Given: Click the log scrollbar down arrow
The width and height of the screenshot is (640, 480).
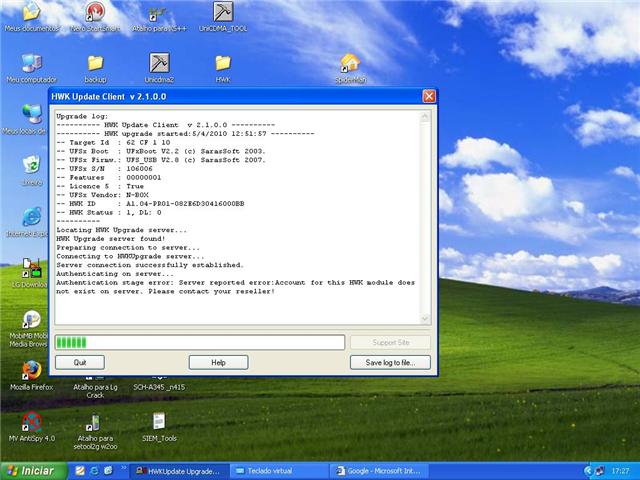Looking at the screenshot, I should (x=425, y=318).
